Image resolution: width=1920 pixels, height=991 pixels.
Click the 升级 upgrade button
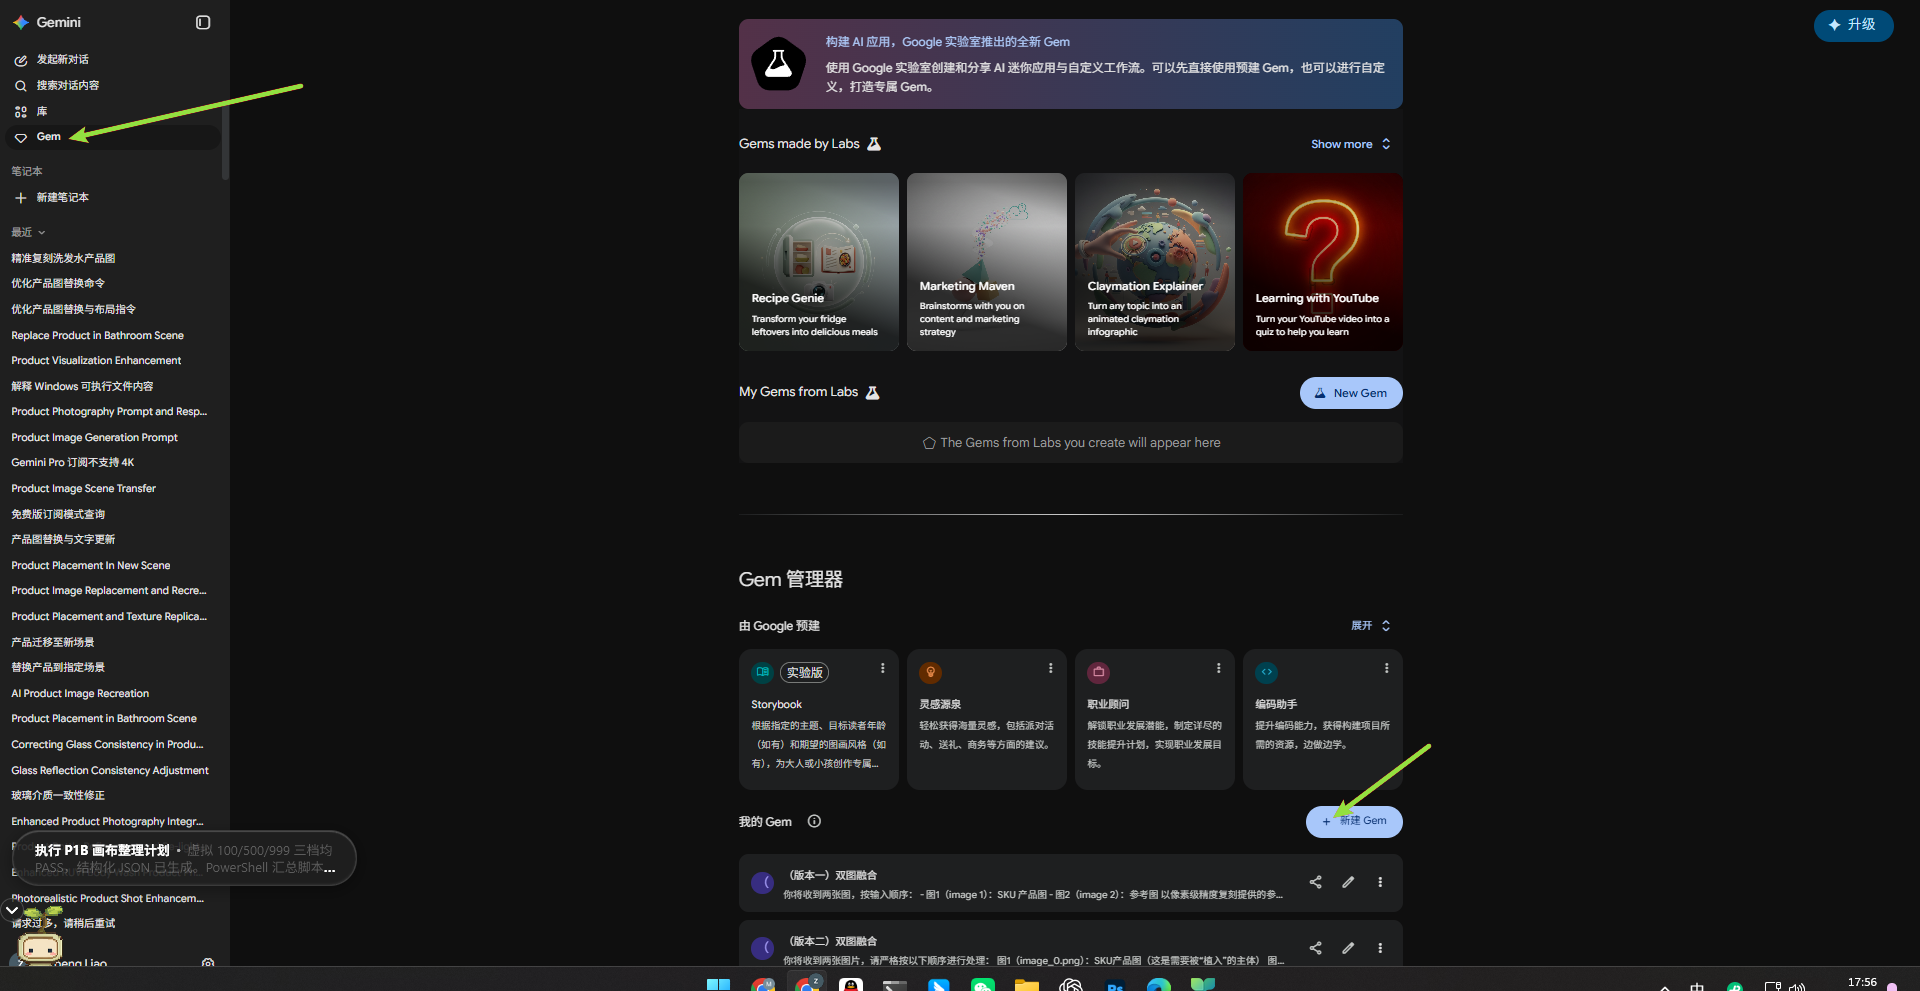click(1853, 25)
